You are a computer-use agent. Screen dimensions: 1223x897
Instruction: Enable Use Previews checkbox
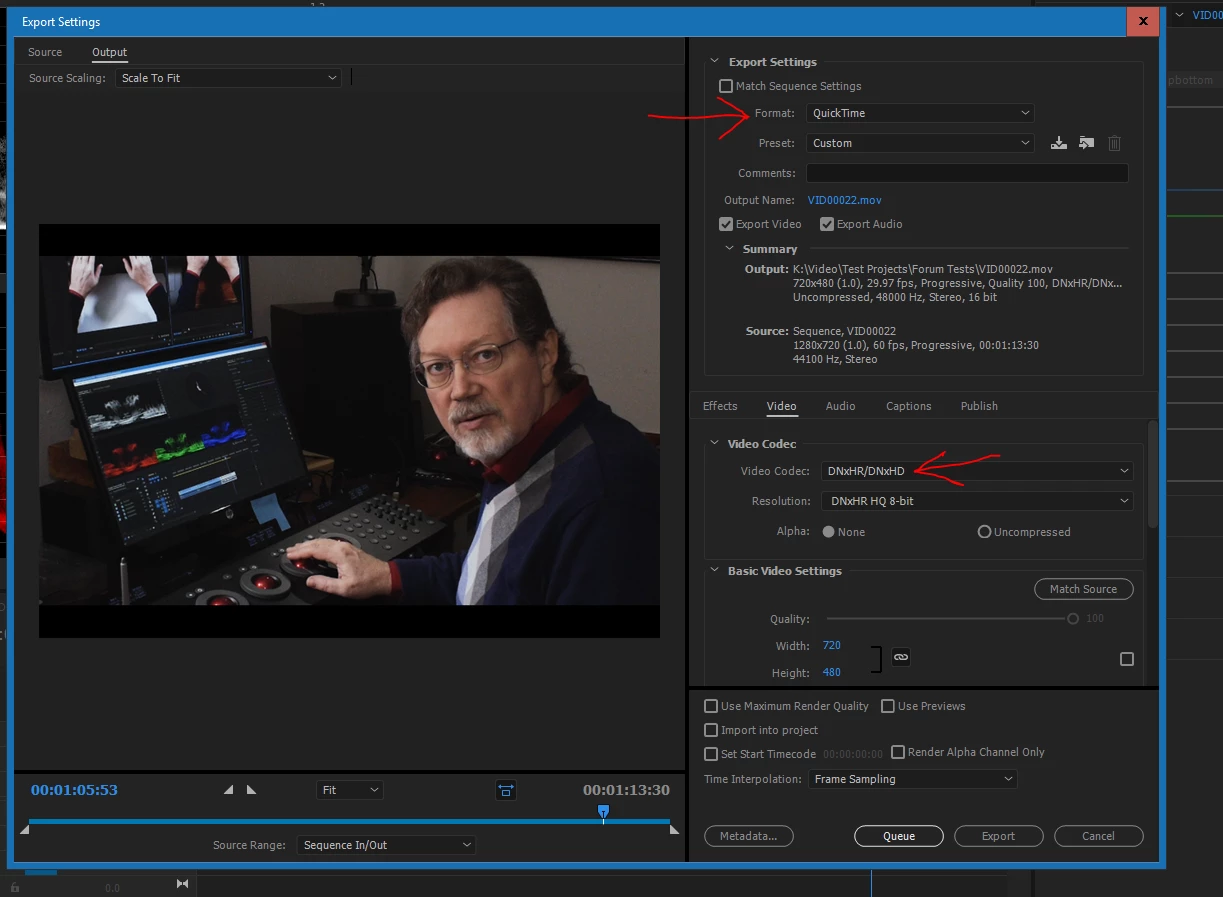click(888, 706)
